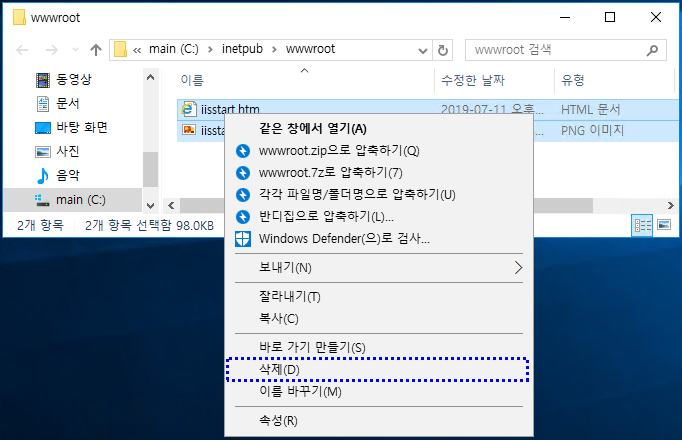Viewport: 682px width, 440px height.
Task: Click the navigation pane scrollbar thumb
Action: 150,169
